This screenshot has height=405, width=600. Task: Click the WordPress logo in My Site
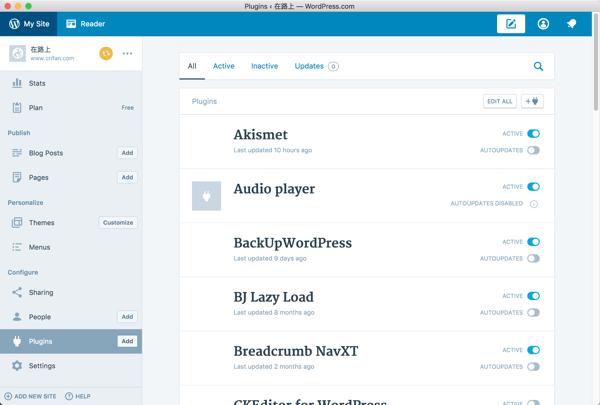tap(14, 24)
